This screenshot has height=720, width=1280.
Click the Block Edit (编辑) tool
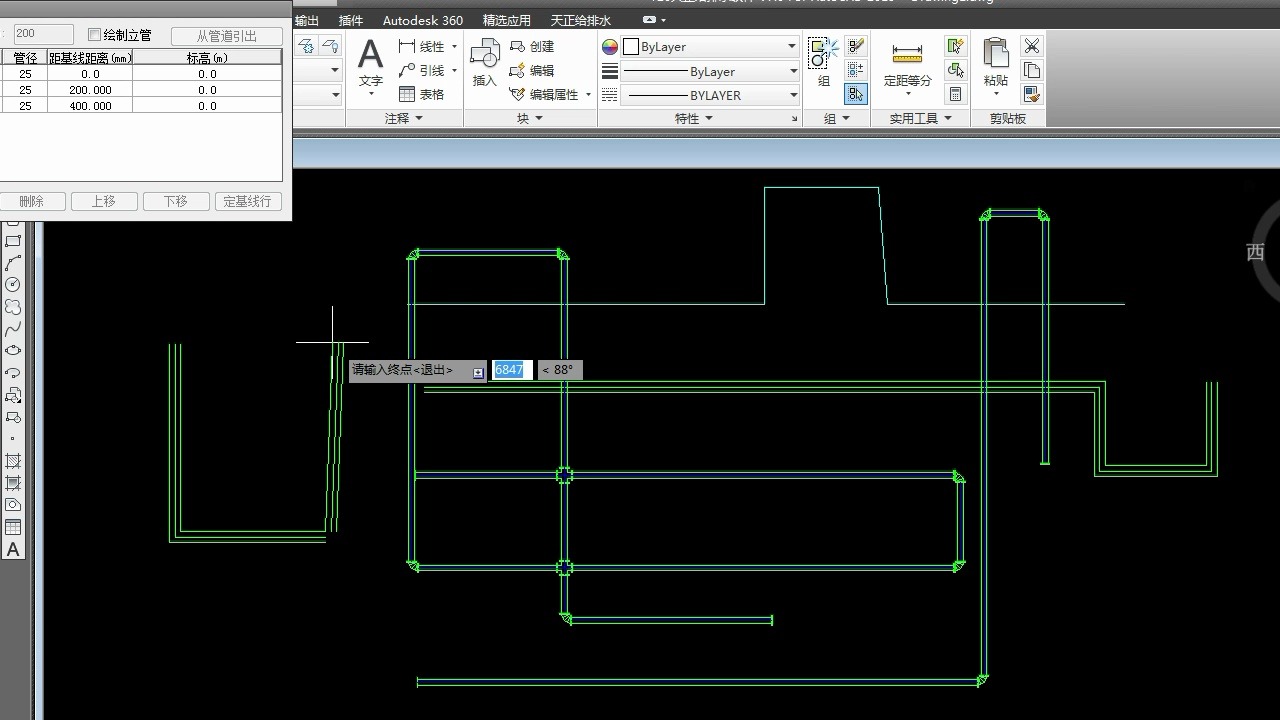click(x=532, y=70)
